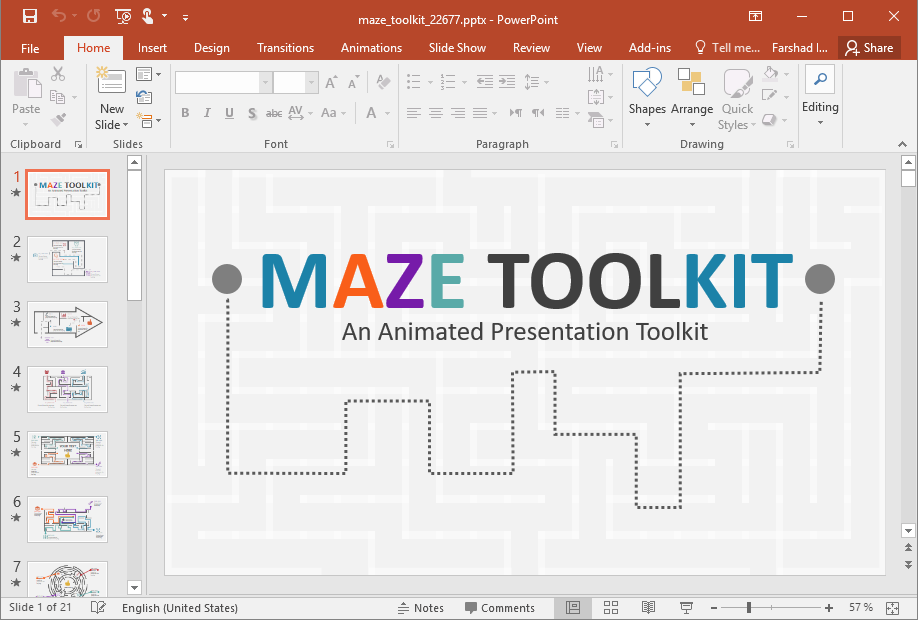Toggle the Comments pane

[x=499, y=607]
